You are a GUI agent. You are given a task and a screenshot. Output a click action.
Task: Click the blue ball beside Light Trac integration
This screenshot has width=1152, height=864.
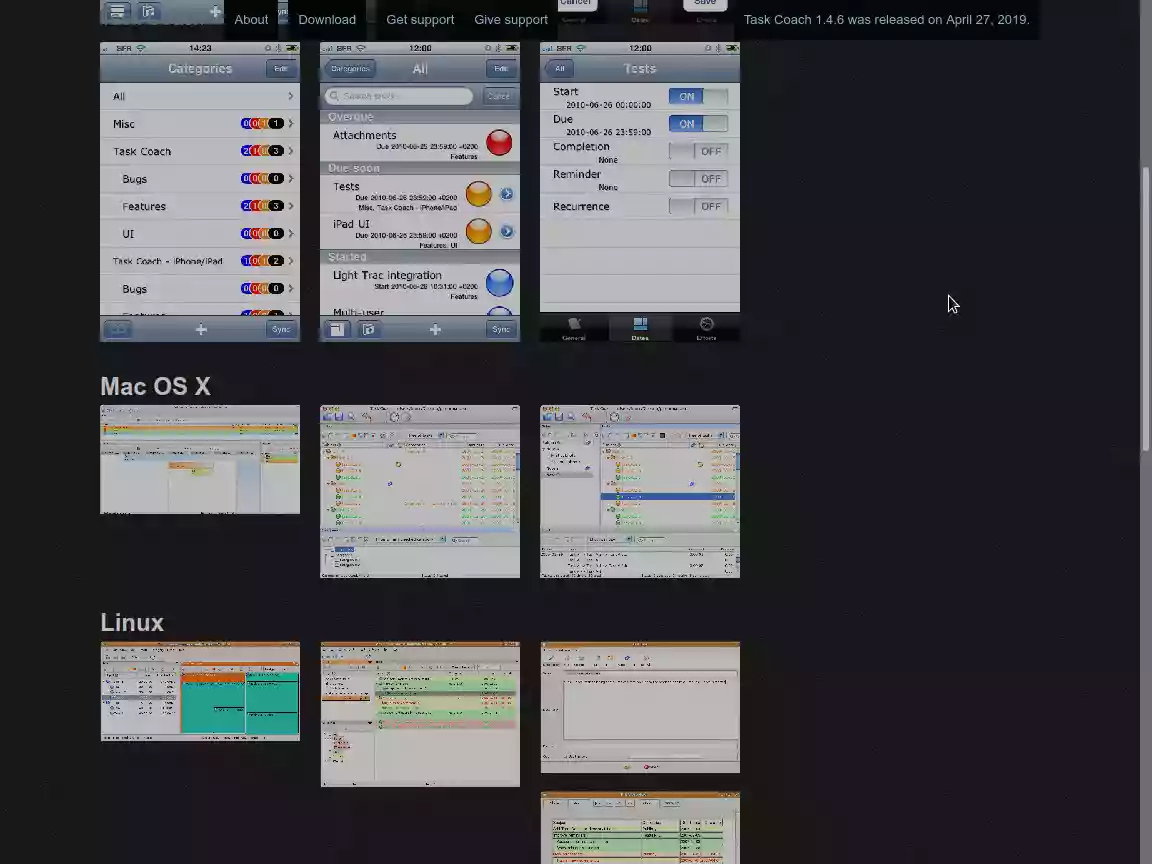point(499,283)
